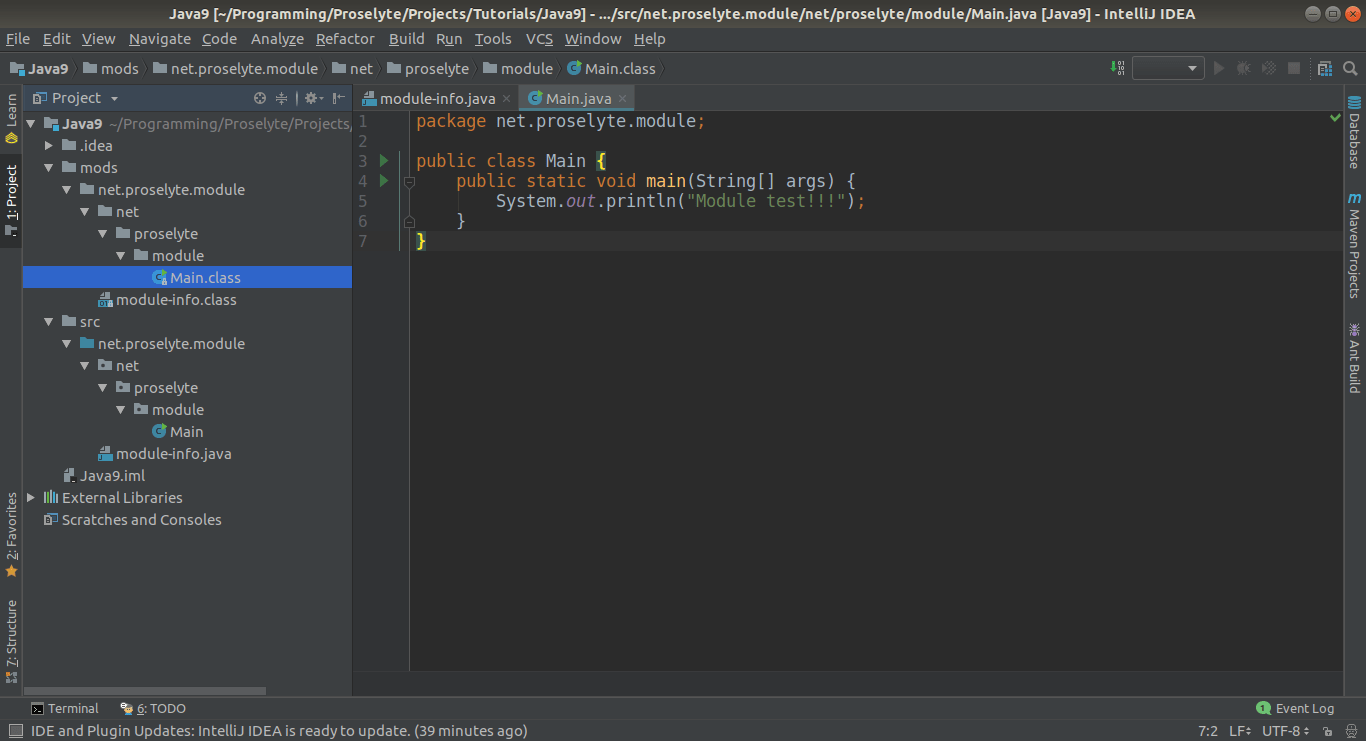Screen dimensions: 1366x741
Task: Click the line 4 green run gutter arrow
Action: [384, 181]
